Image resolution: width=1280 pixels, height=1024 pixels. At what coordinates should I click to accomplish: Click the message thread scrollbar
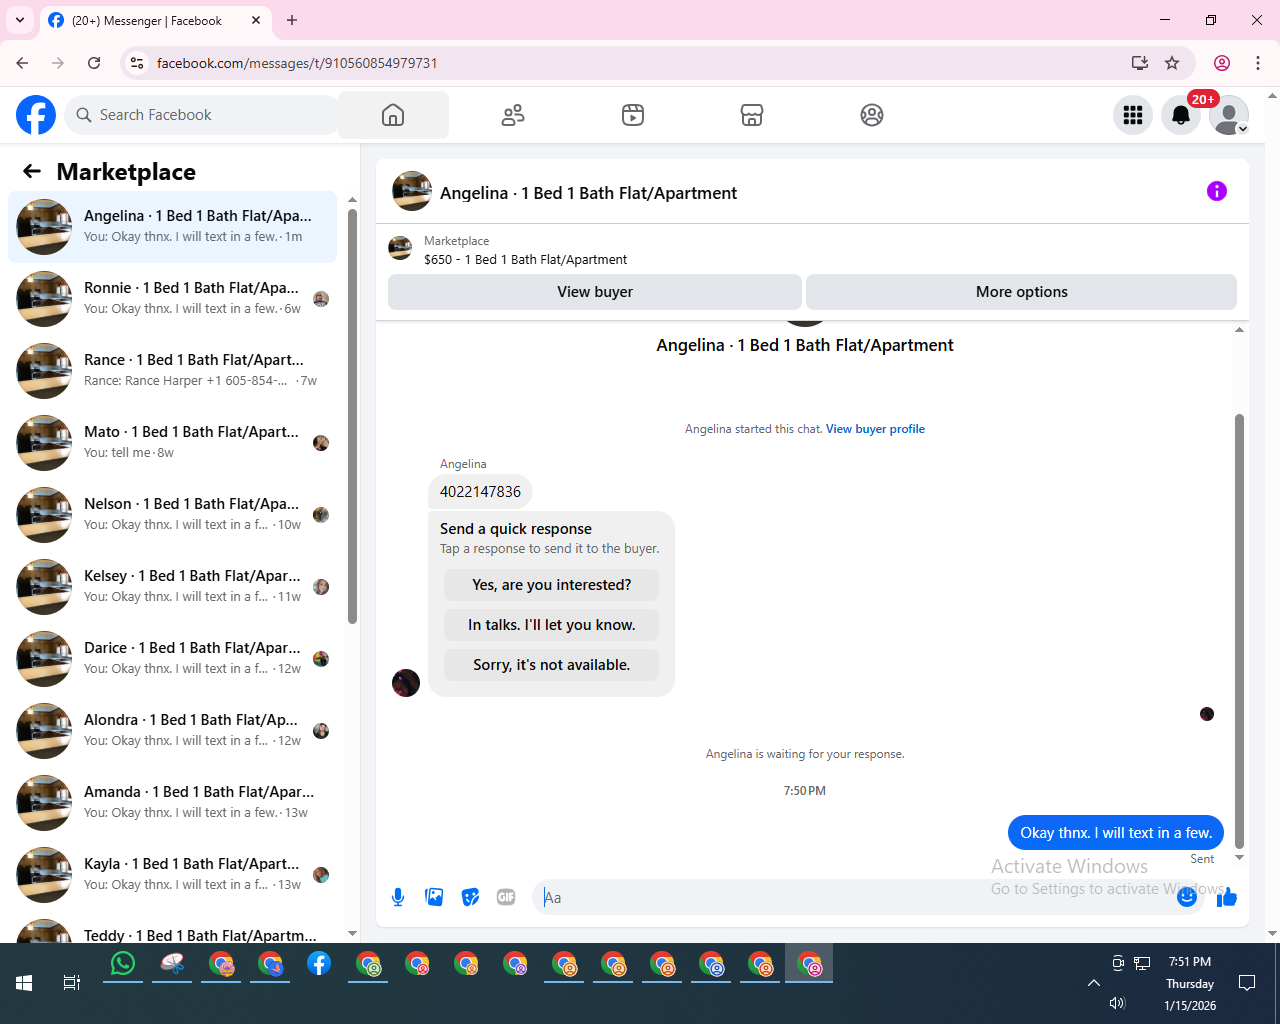1239,630
